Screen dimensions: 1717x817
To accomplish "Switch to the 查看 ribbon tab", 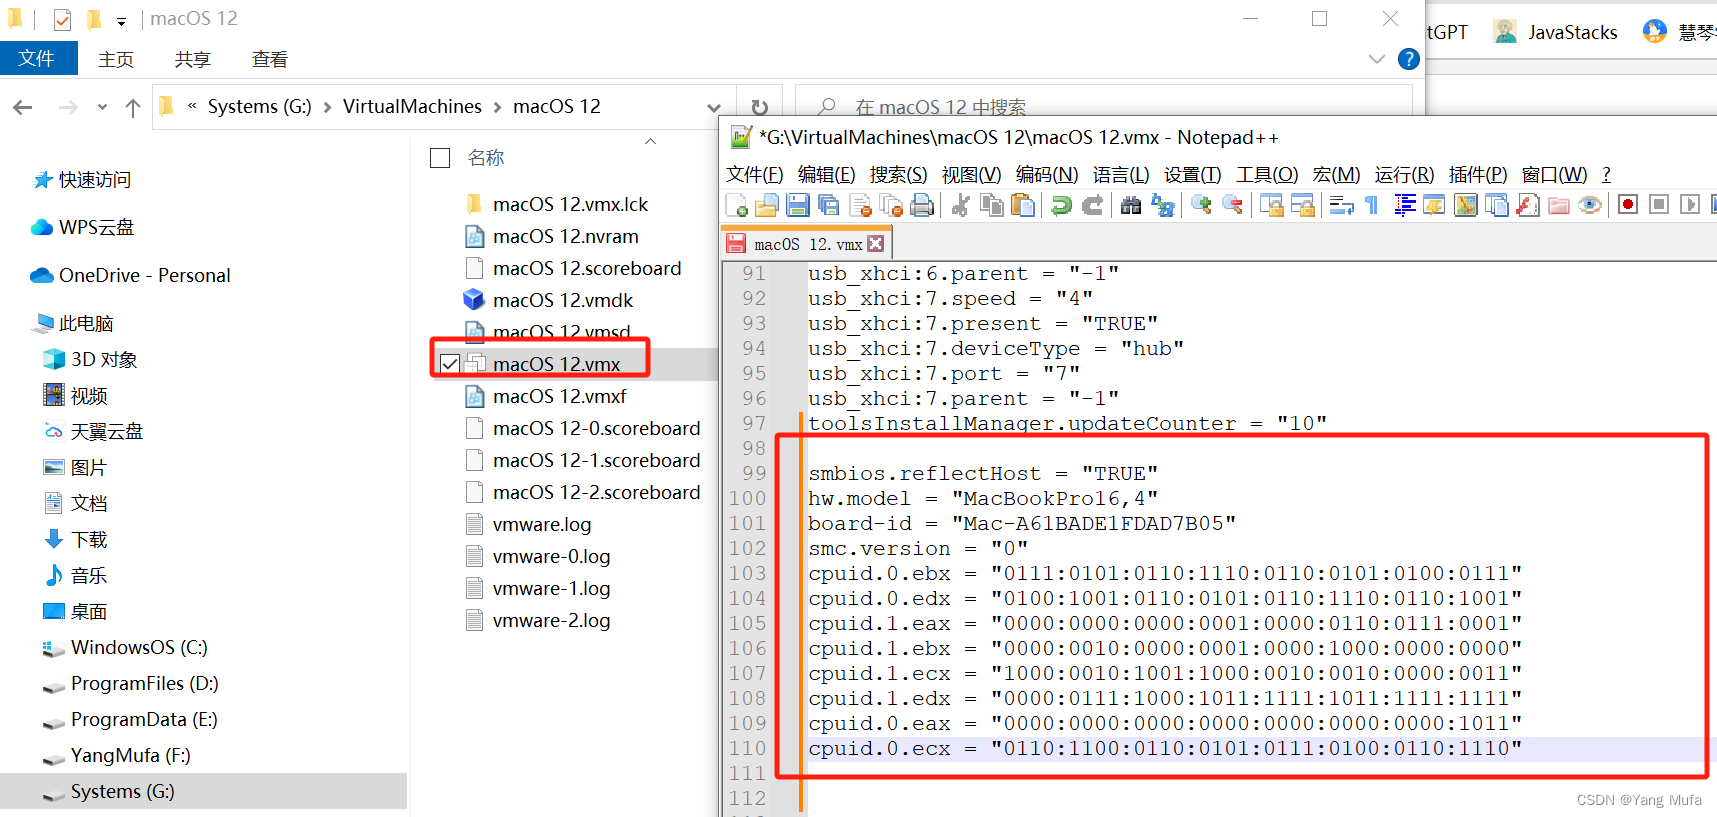I will (270, 60).
